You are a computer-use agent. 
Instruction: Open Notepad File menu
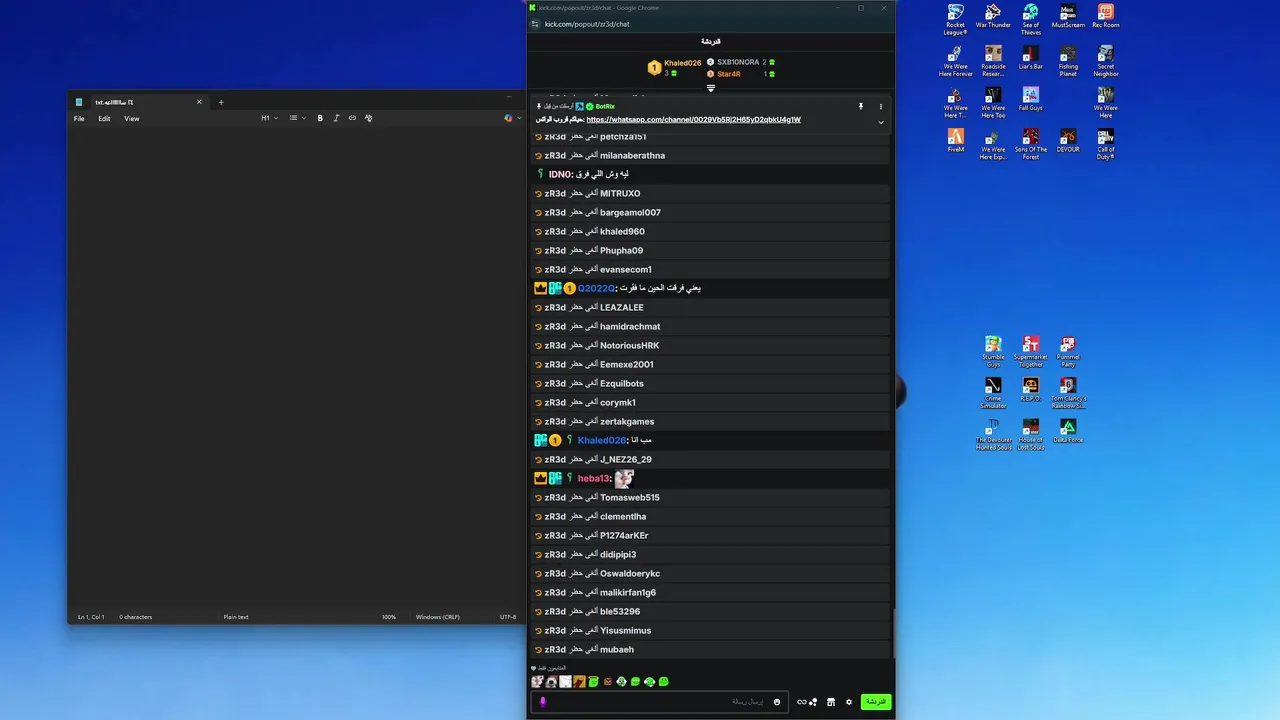(79, 118)
